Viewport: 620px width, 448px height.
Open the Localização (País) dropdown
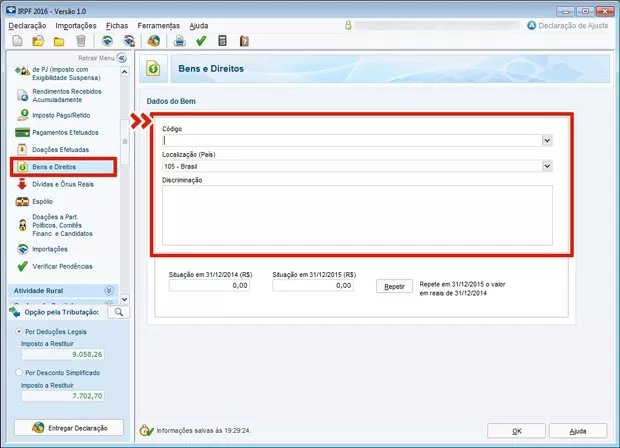point(547,166)
